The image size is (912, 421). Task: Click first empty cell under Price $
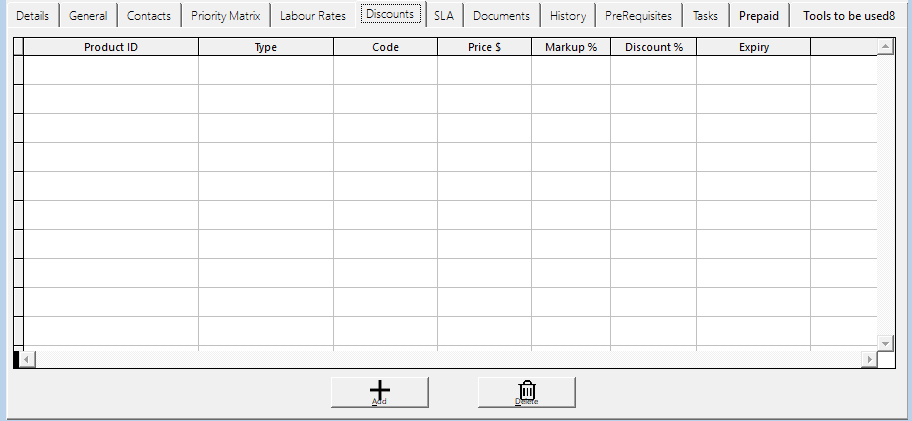[x=484, y=70]
